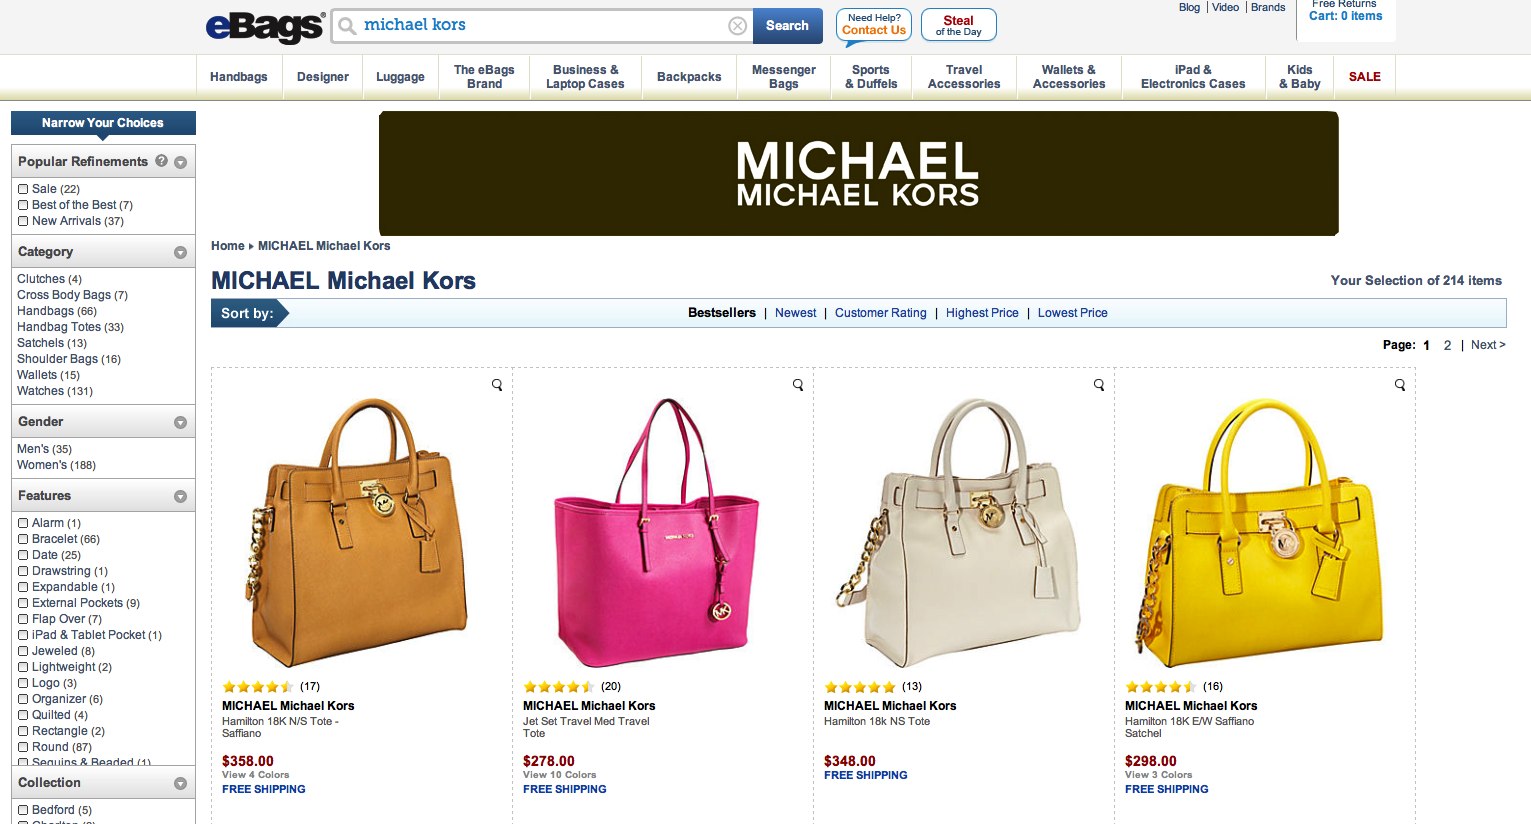Enable the New Arrivals checkbox
Screen dimensions: 1531x824
click(x=23, y=221)
